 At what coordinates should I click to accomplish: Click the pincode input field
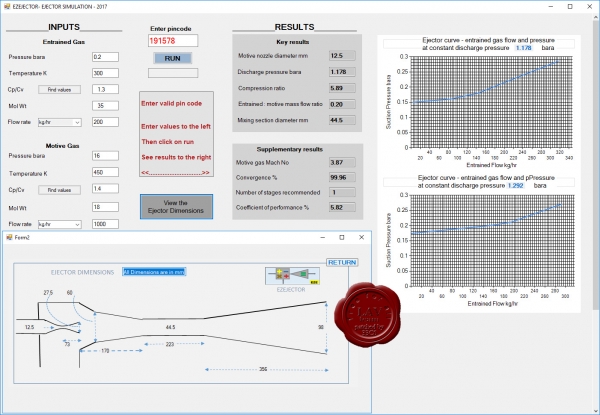pyautogui.click(x=173, y=41)
